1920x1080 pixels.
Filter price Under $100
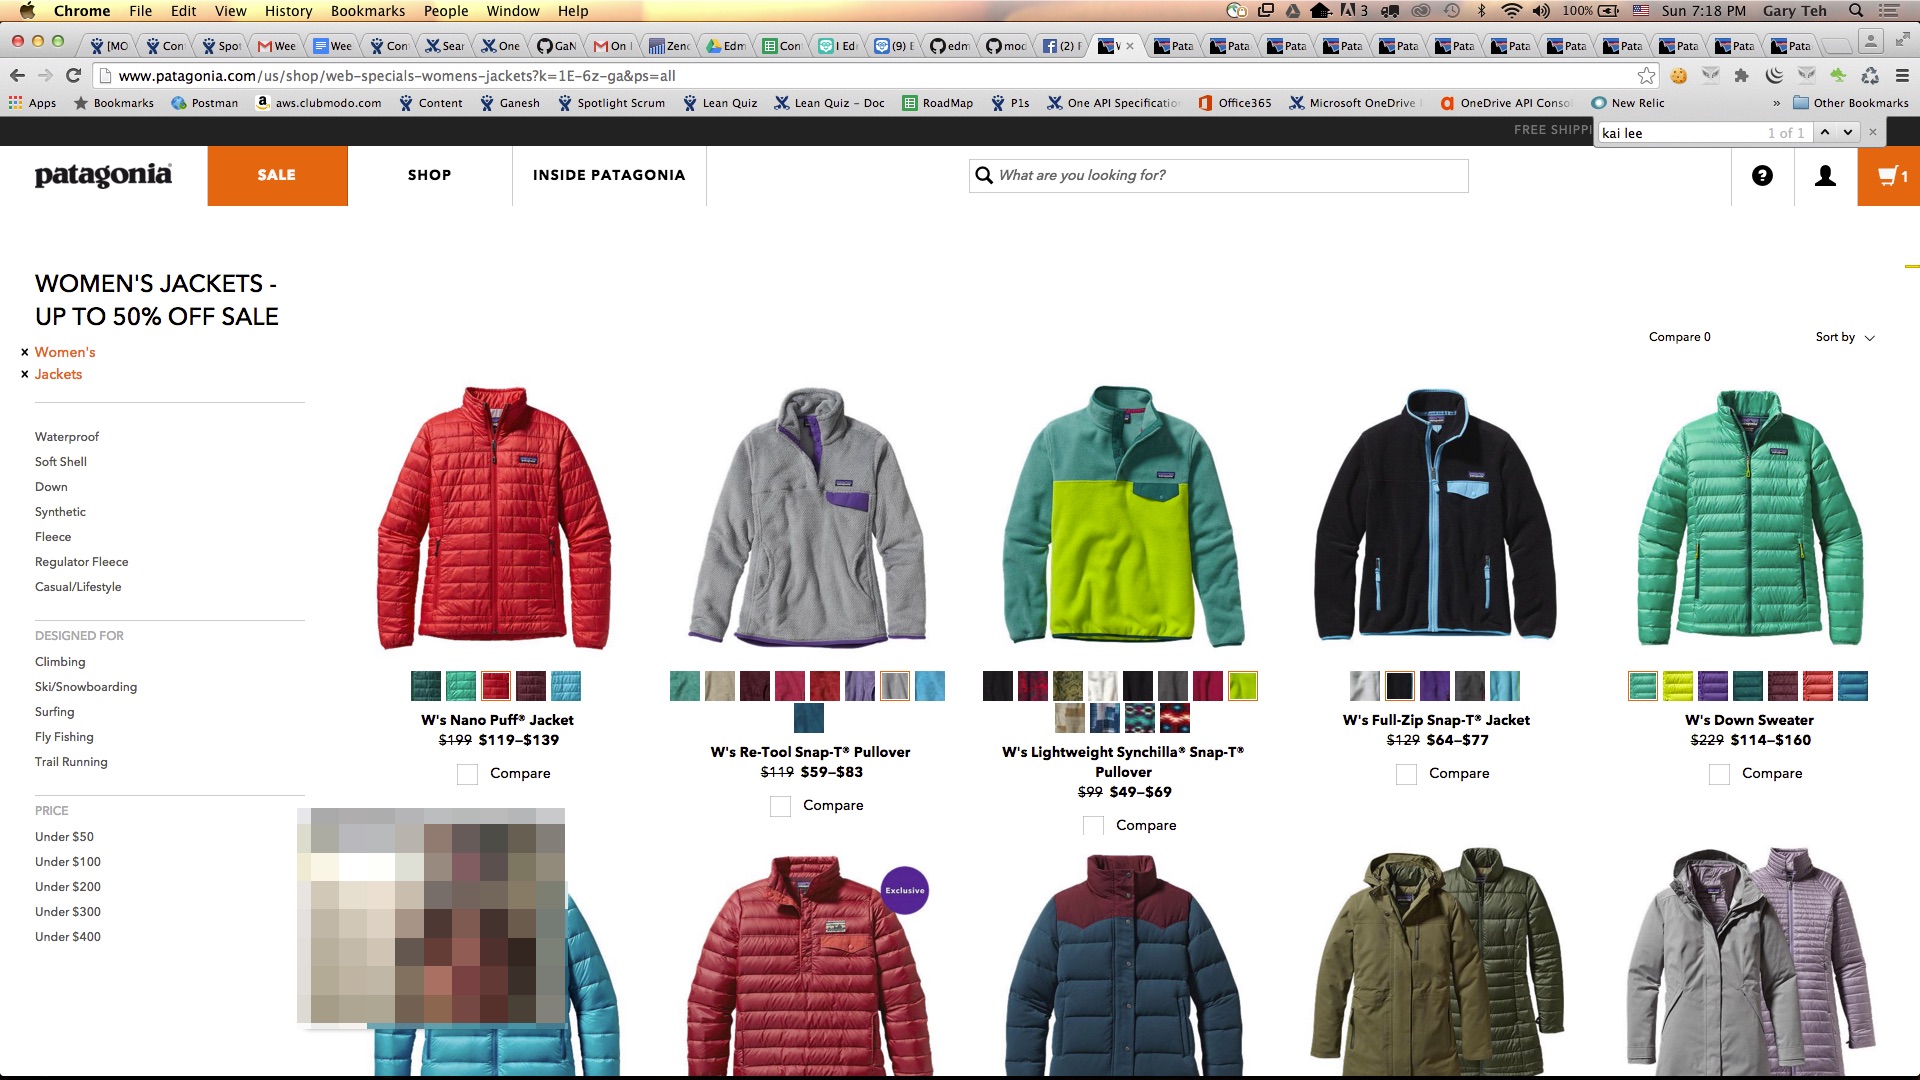[x=68, y=862]
